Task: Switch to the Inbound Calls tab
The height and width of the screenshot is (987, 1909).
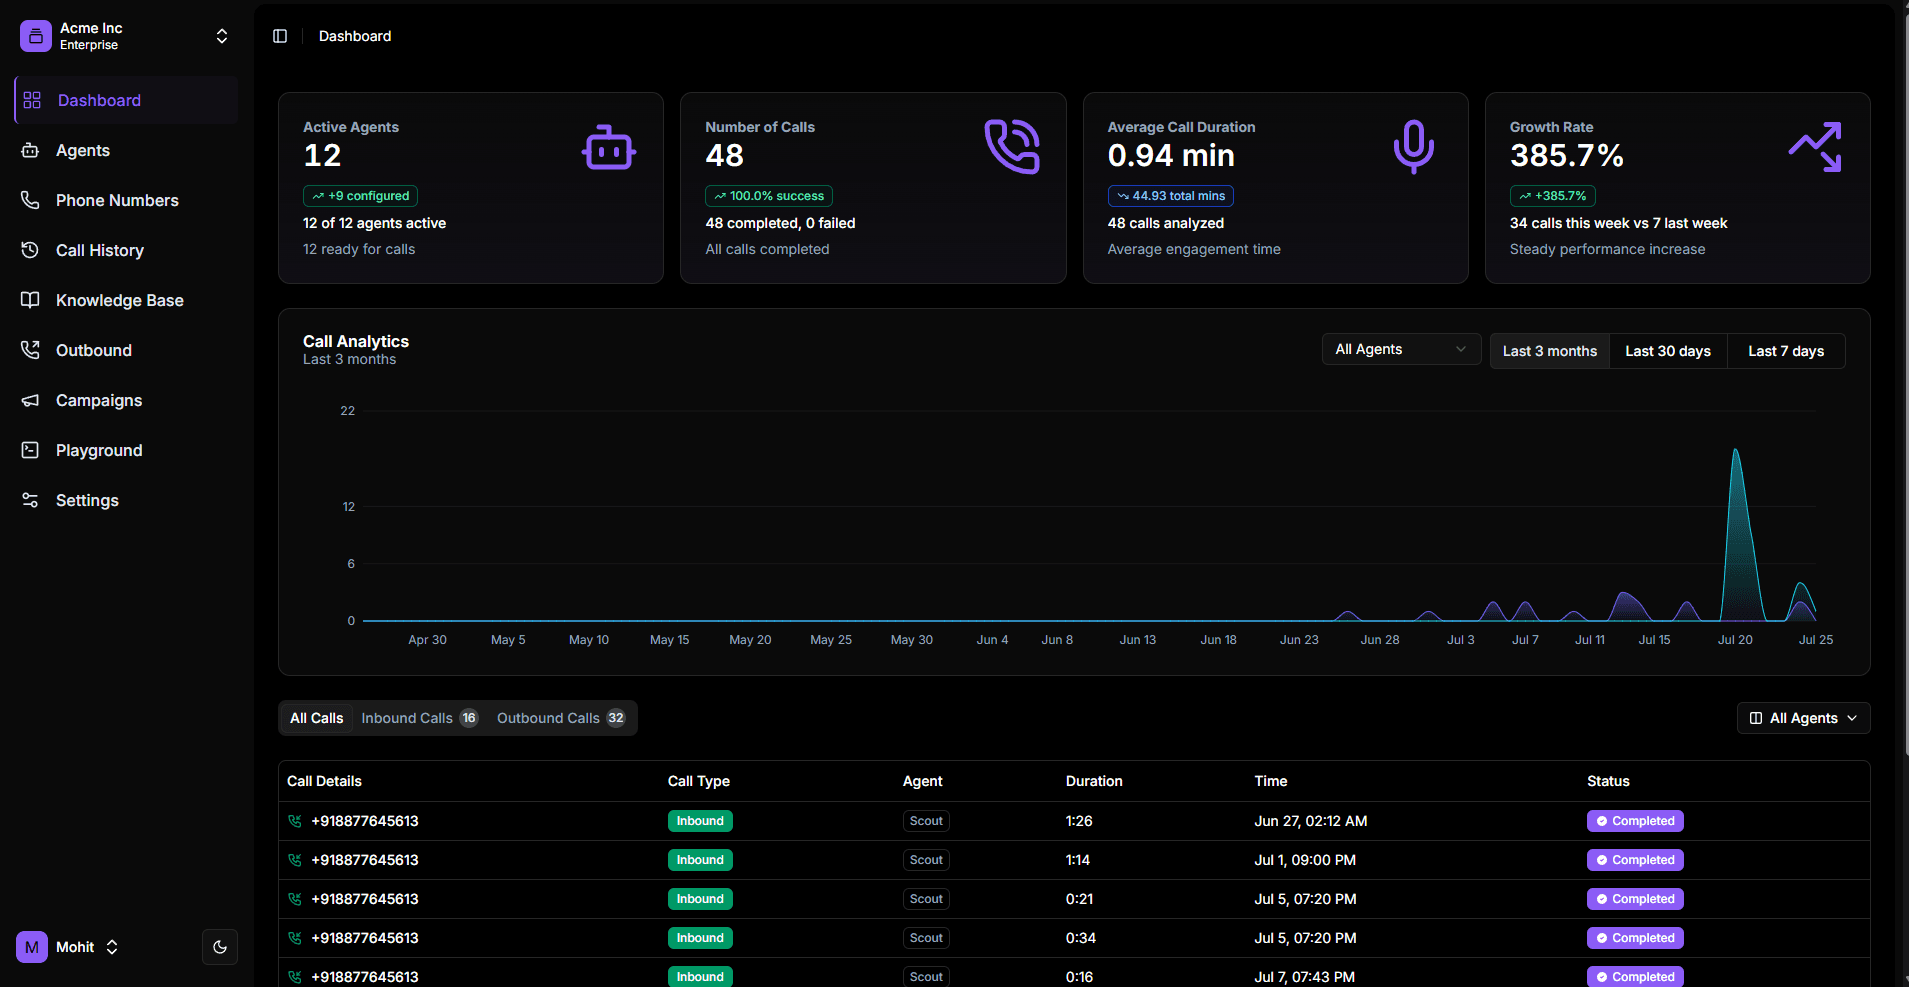Action: tap(419, 717)
